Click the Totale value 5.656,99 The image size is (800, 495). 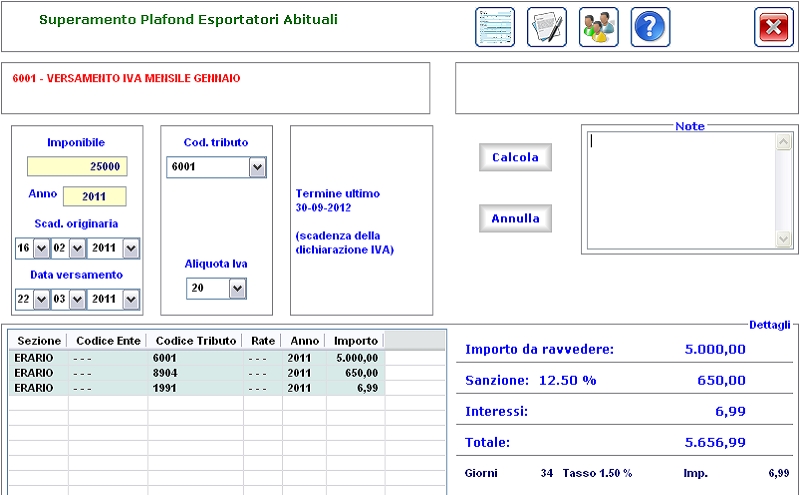tap(715, 442)
